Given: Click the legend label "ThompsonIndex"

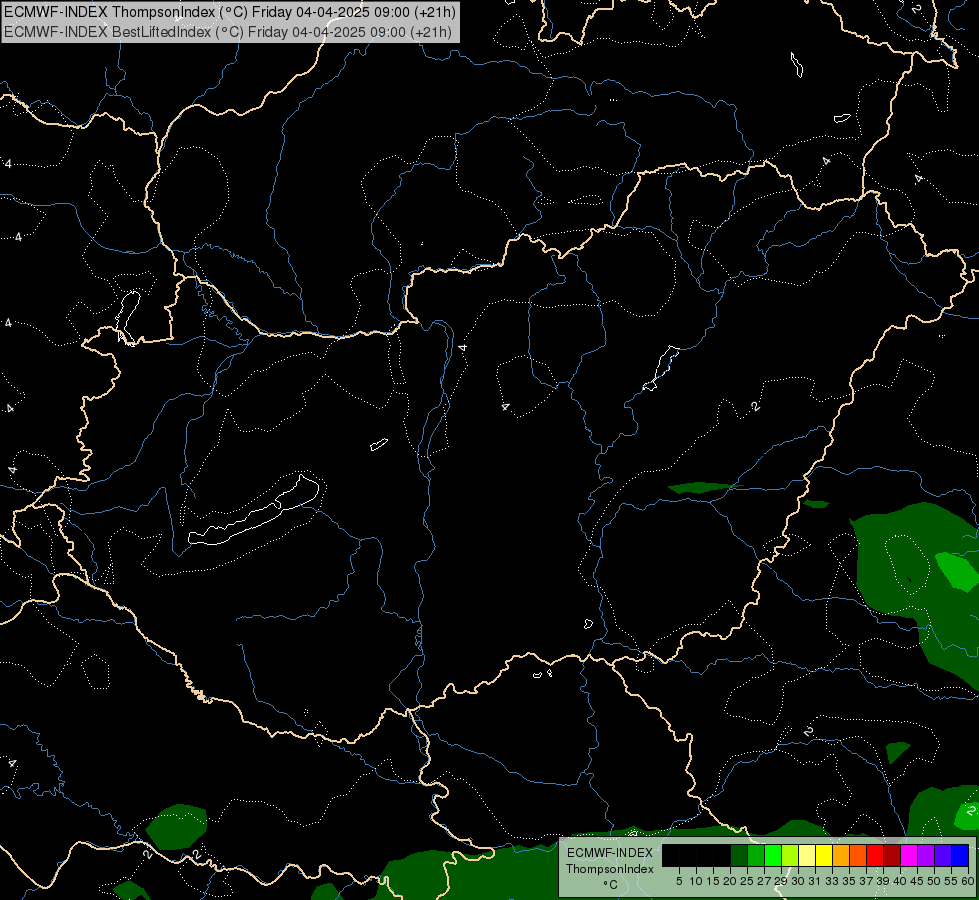Looking at the screenshot, I should point(610,869).
